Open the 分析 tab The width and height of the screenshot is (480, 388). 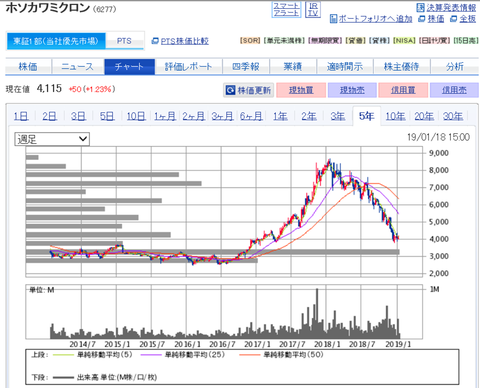click(455, 67)
